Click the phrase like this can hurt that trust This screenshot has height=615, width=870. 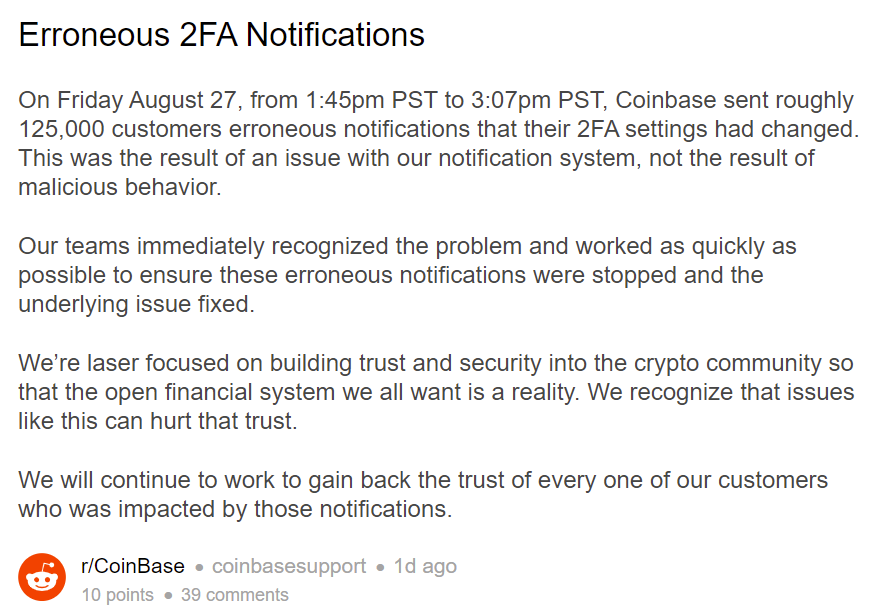158,421
